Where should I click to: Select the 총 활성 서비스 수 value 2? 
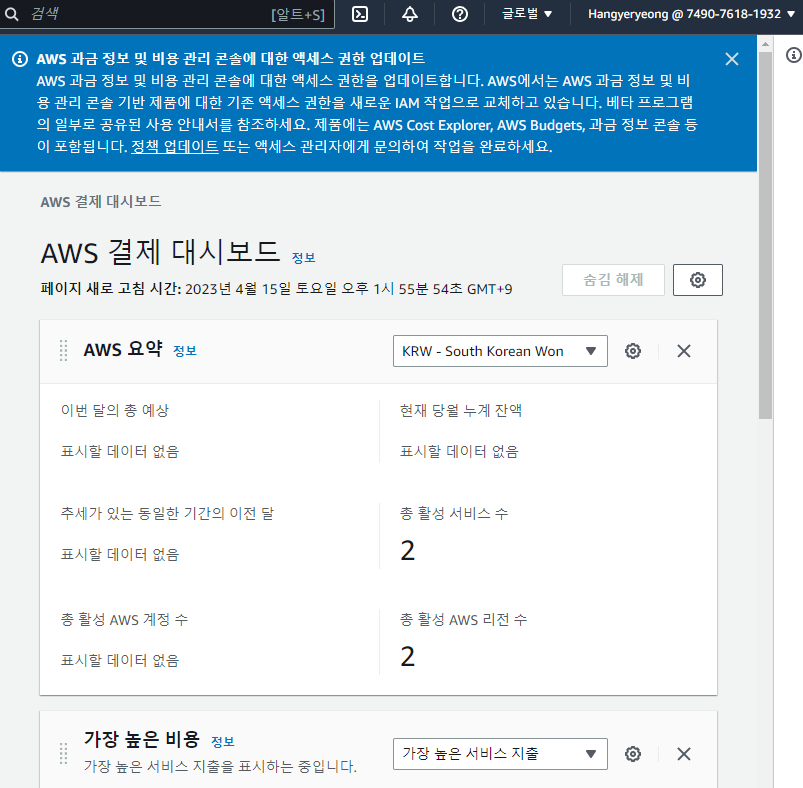point(407,551)
